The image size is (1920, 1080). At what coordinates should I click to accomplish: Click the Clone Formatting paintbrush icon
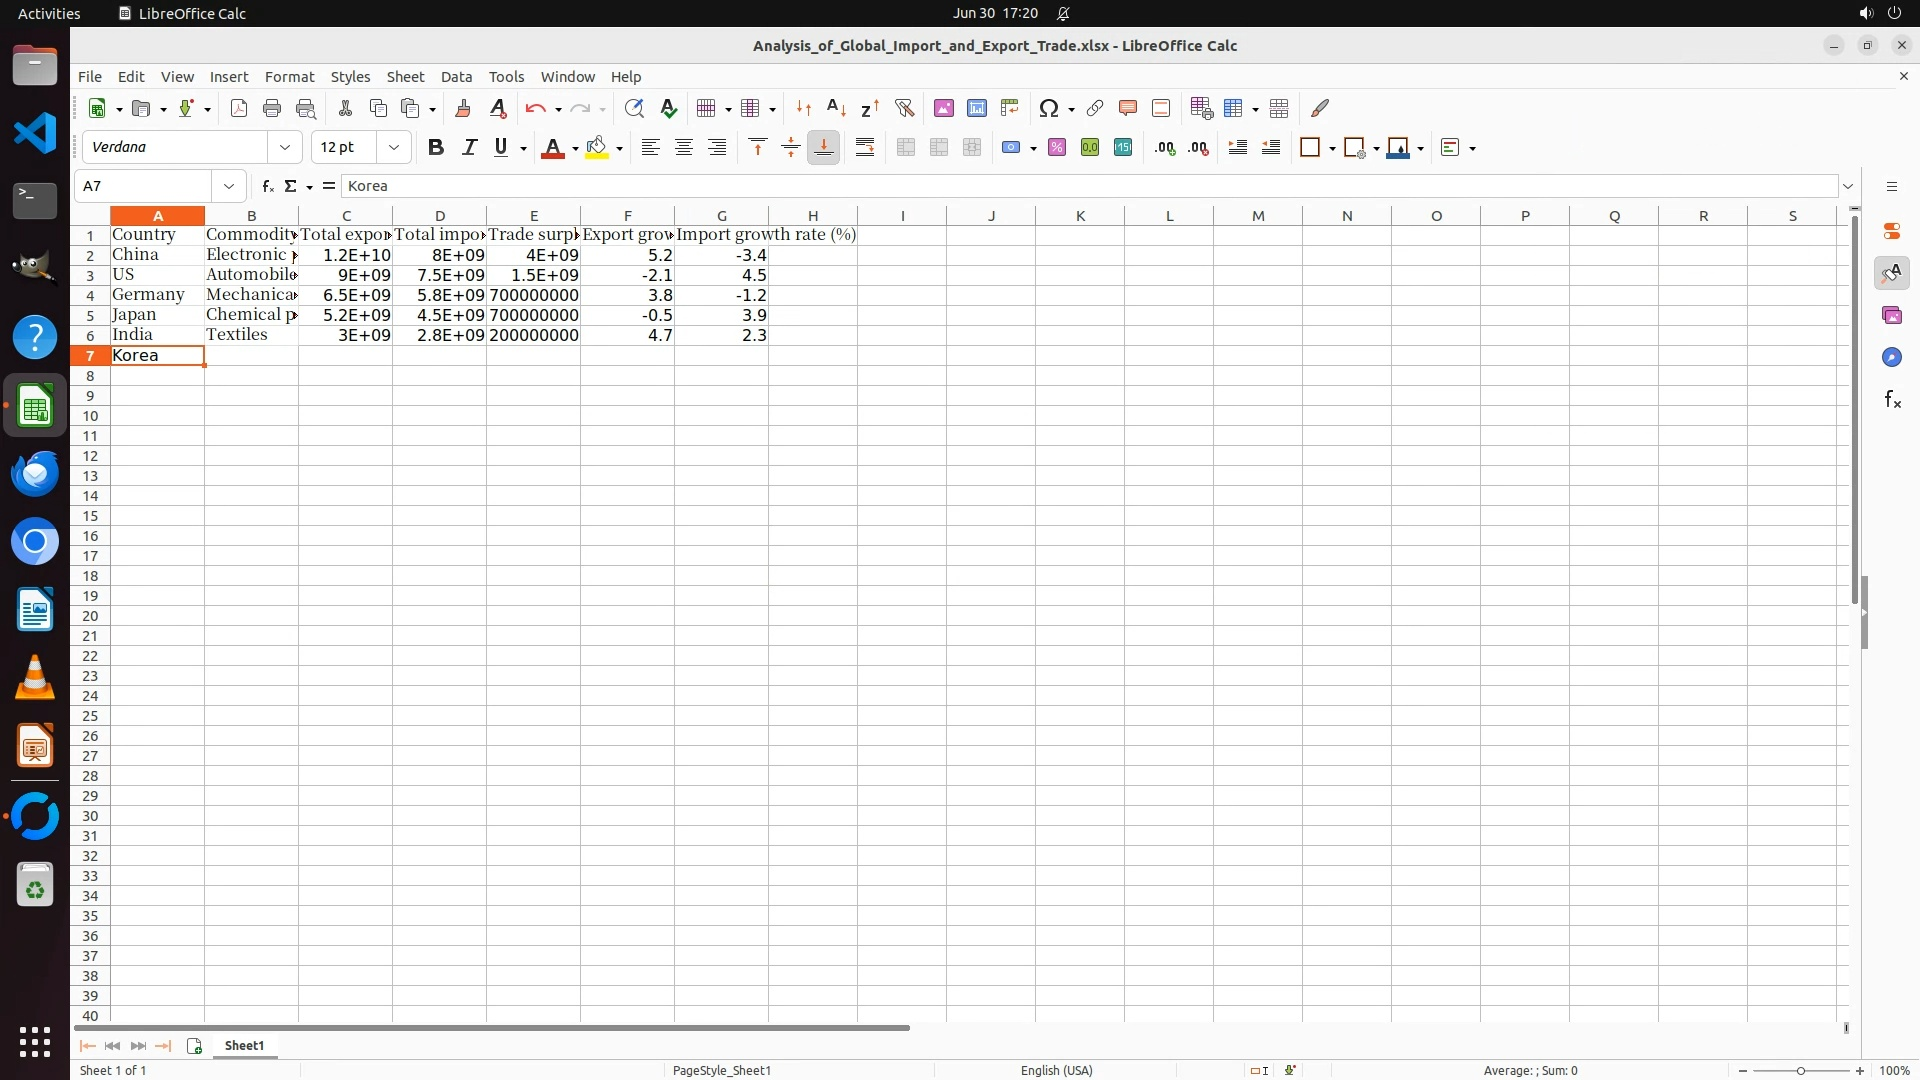[462, 108]
